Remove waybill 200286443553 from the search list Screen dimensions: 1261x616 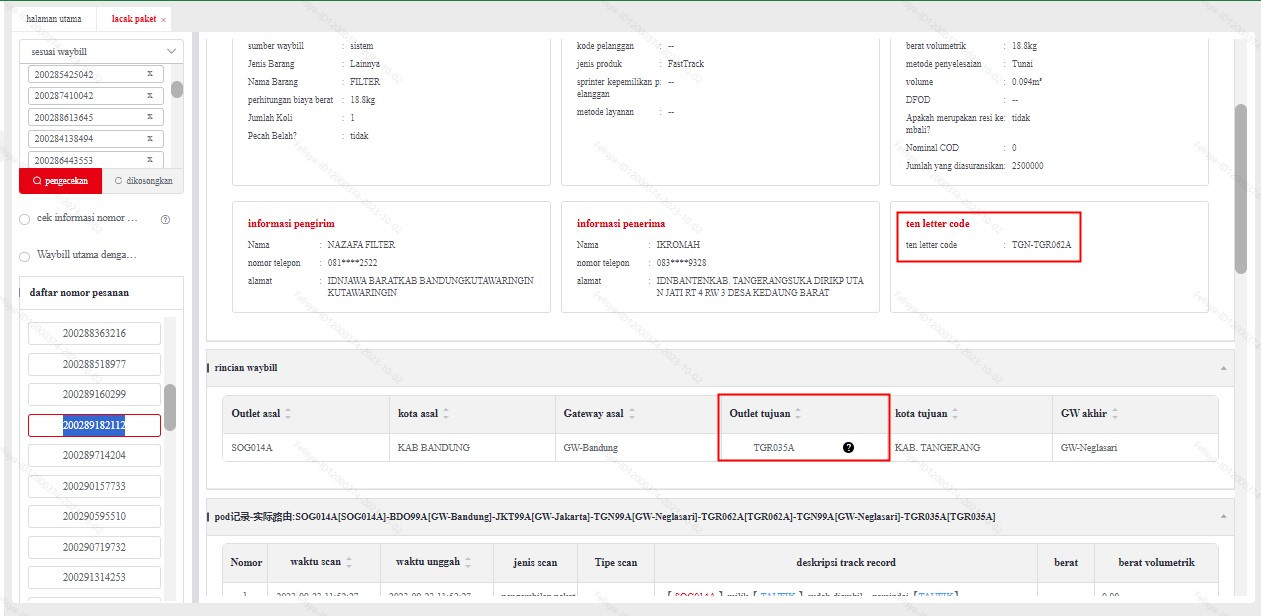coord(149,160)
